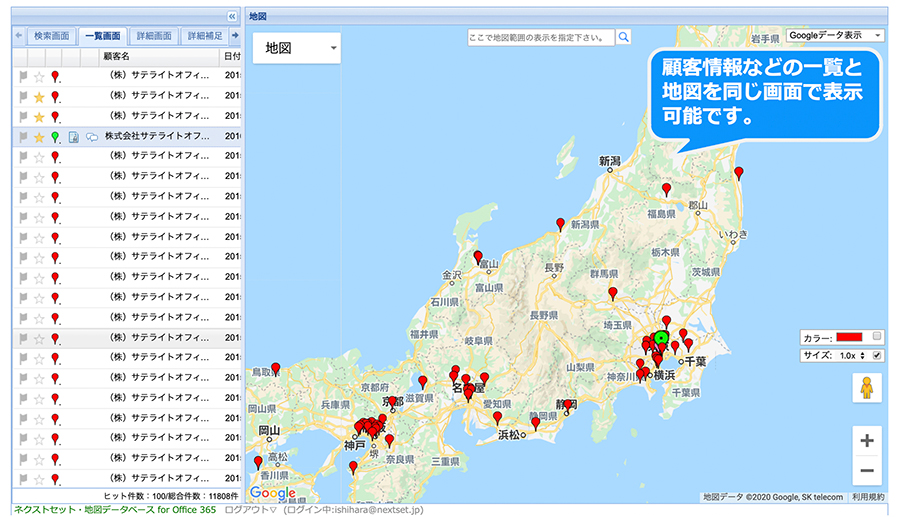
Task: Click the logged-in user ishihara@nextset.jp text
Action: 353,510
